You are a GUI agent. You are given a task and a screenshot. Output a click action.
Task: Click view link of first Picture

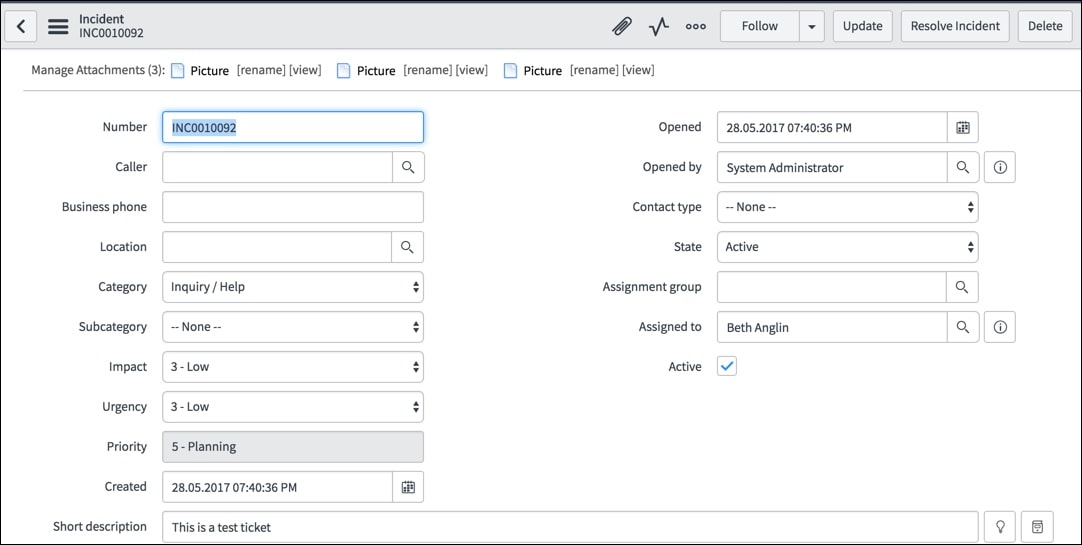pyautogui.click(x=305, y=70)
